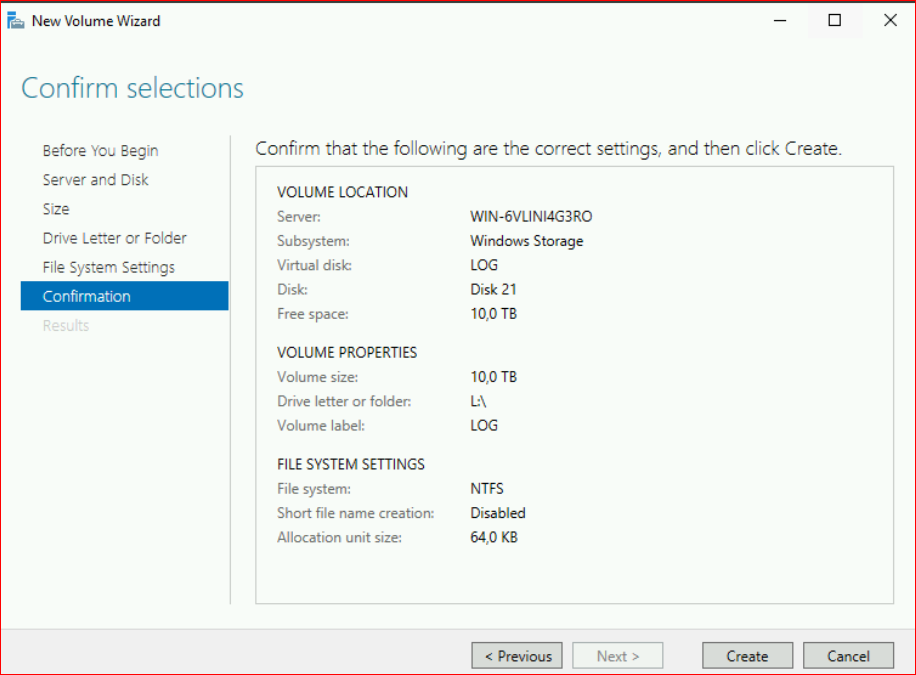916x675 pixels.
Task: Jump to the Size step
Action: point(56,209)
